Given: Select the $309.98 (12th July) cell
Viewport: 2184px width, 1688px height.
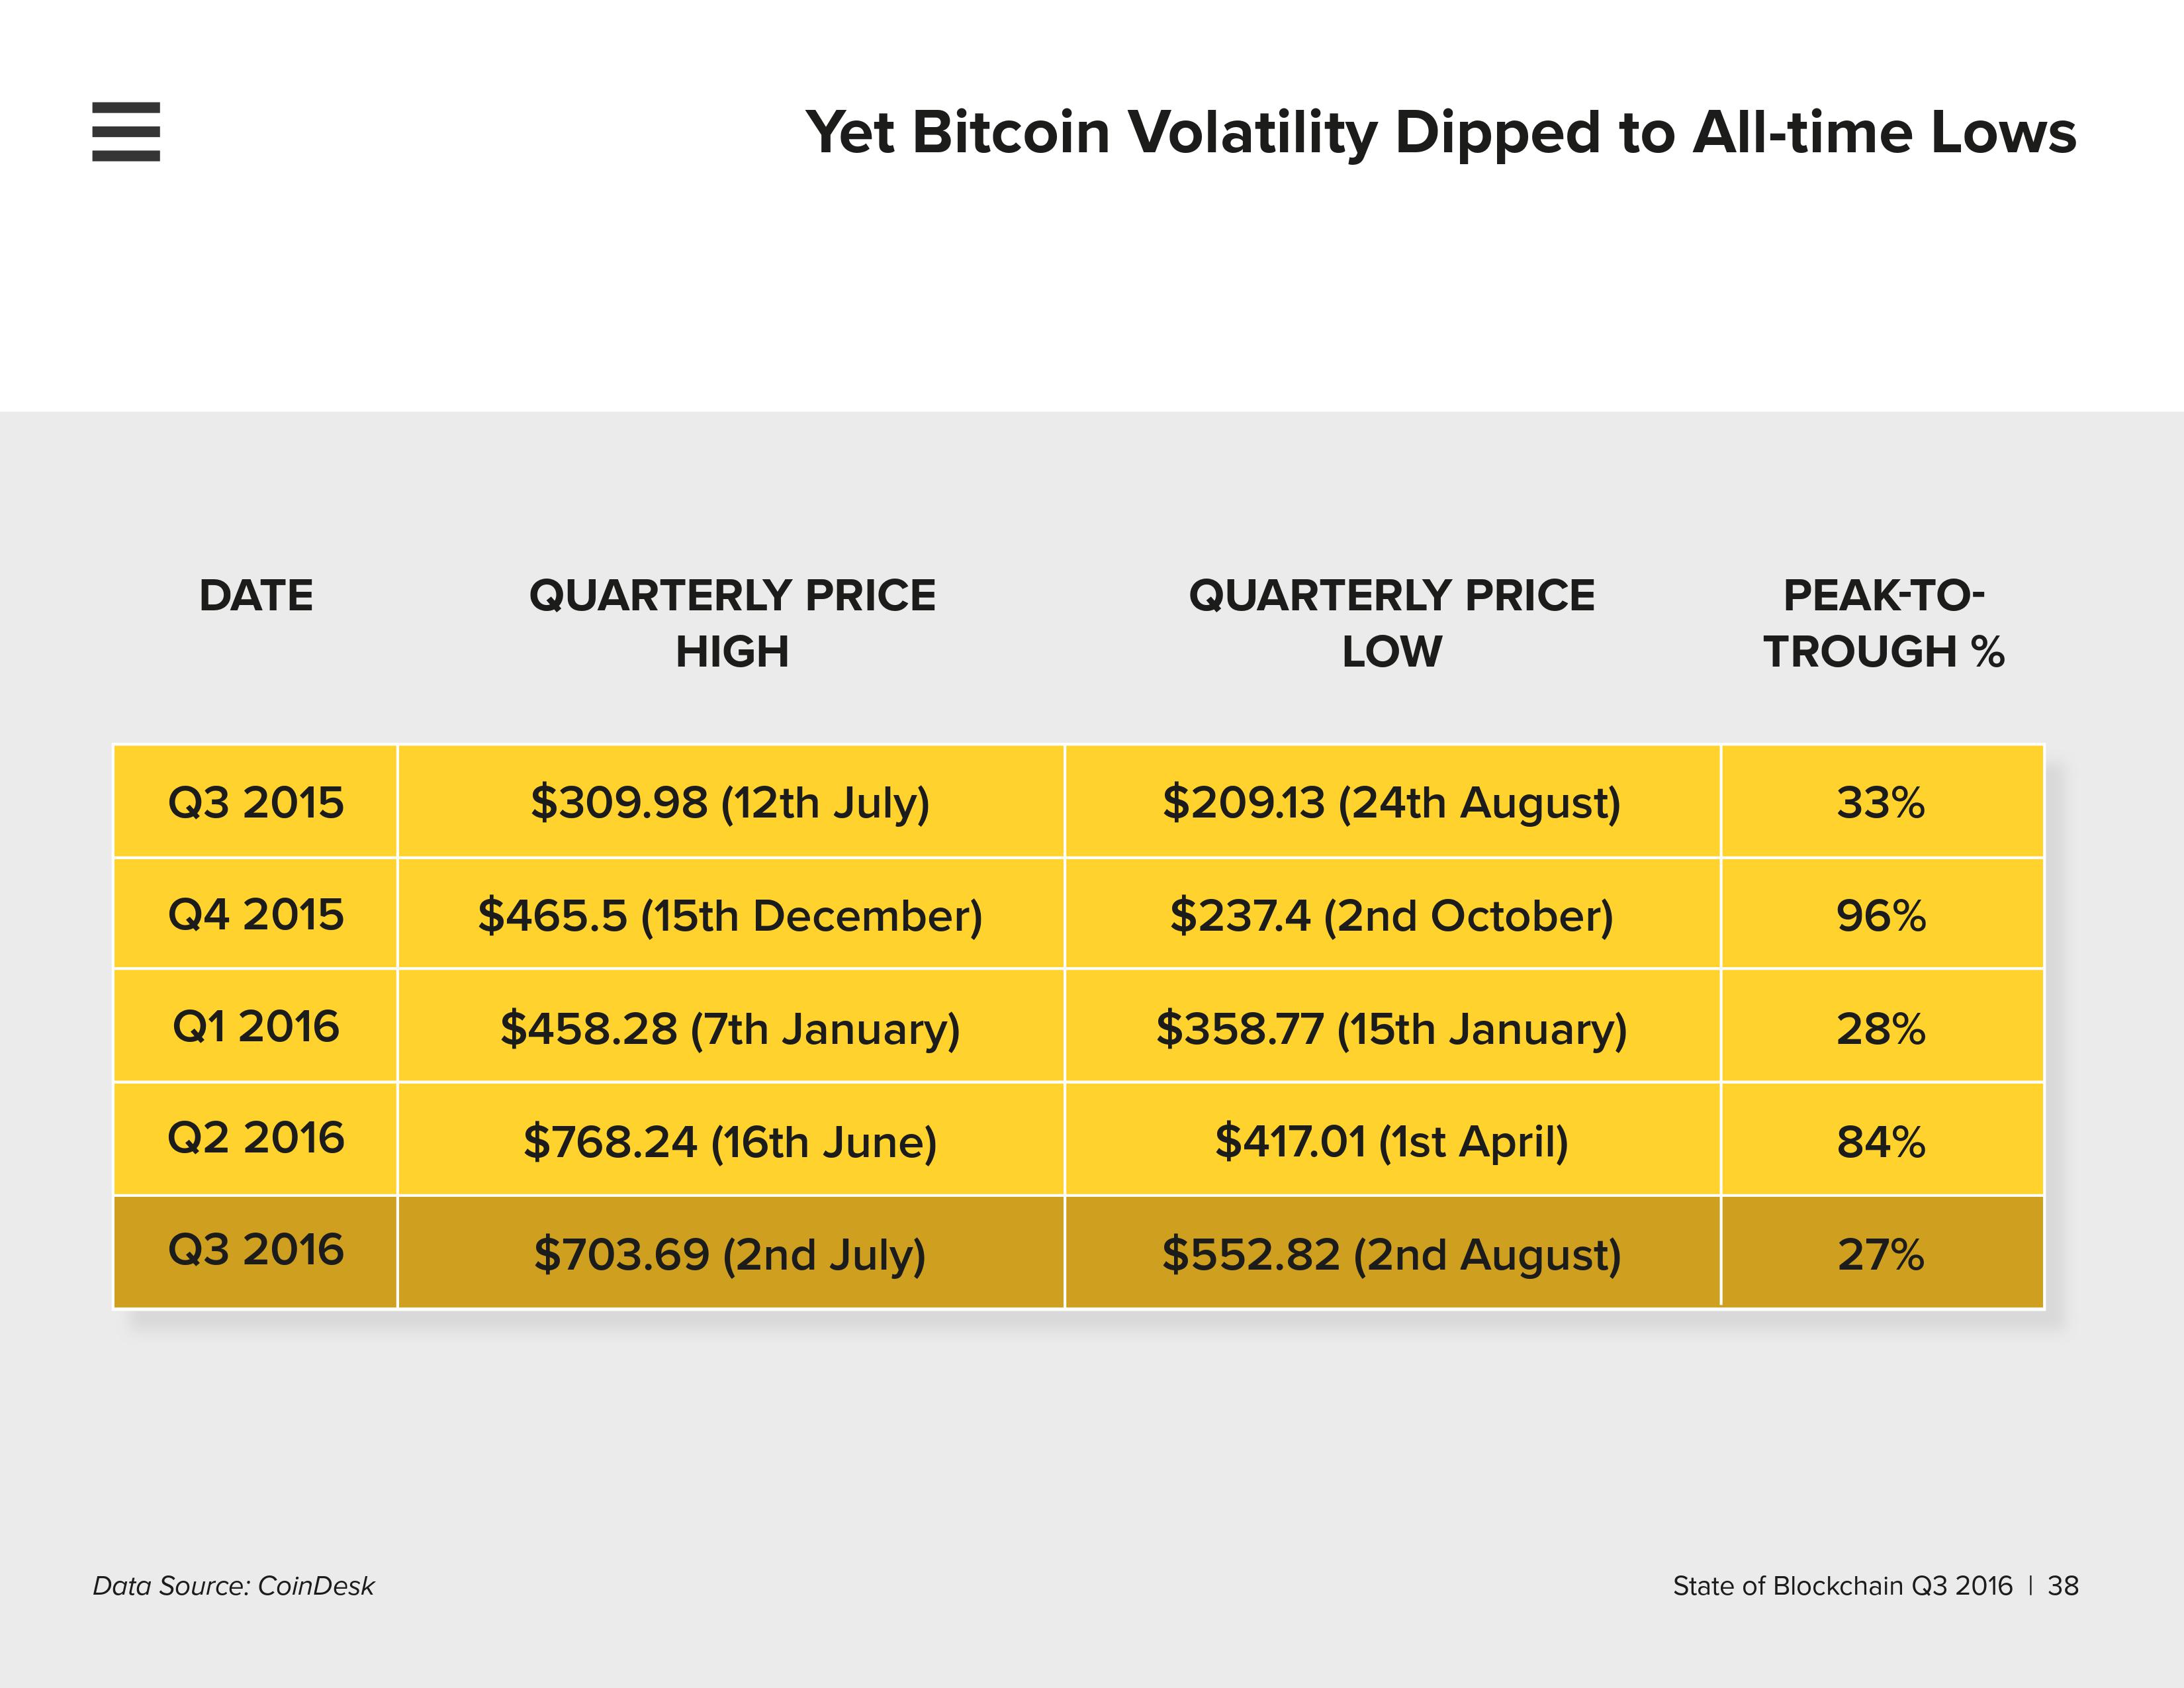Looking at the screenshot, I should [731, 802].
